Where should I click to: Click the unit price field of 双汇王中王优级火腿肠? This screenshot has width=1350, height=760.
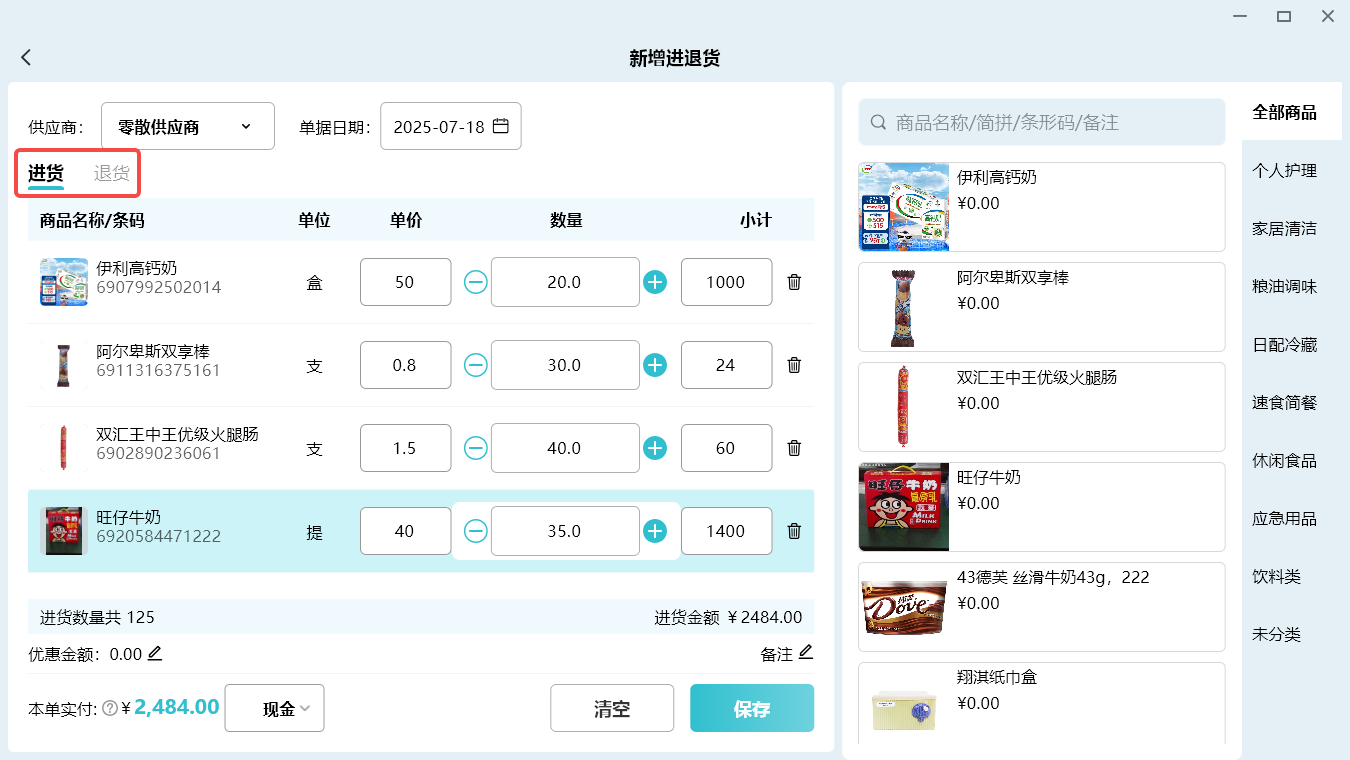(405, 448)
